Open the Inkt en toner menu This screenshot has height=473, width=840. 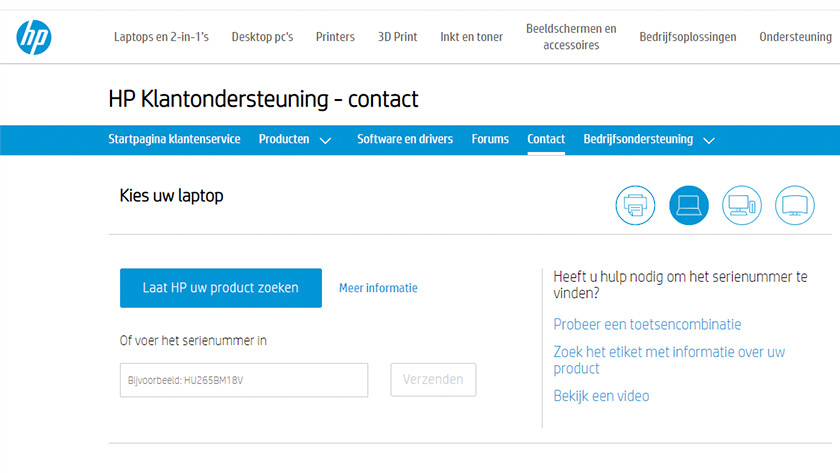(x=471, y=37)
